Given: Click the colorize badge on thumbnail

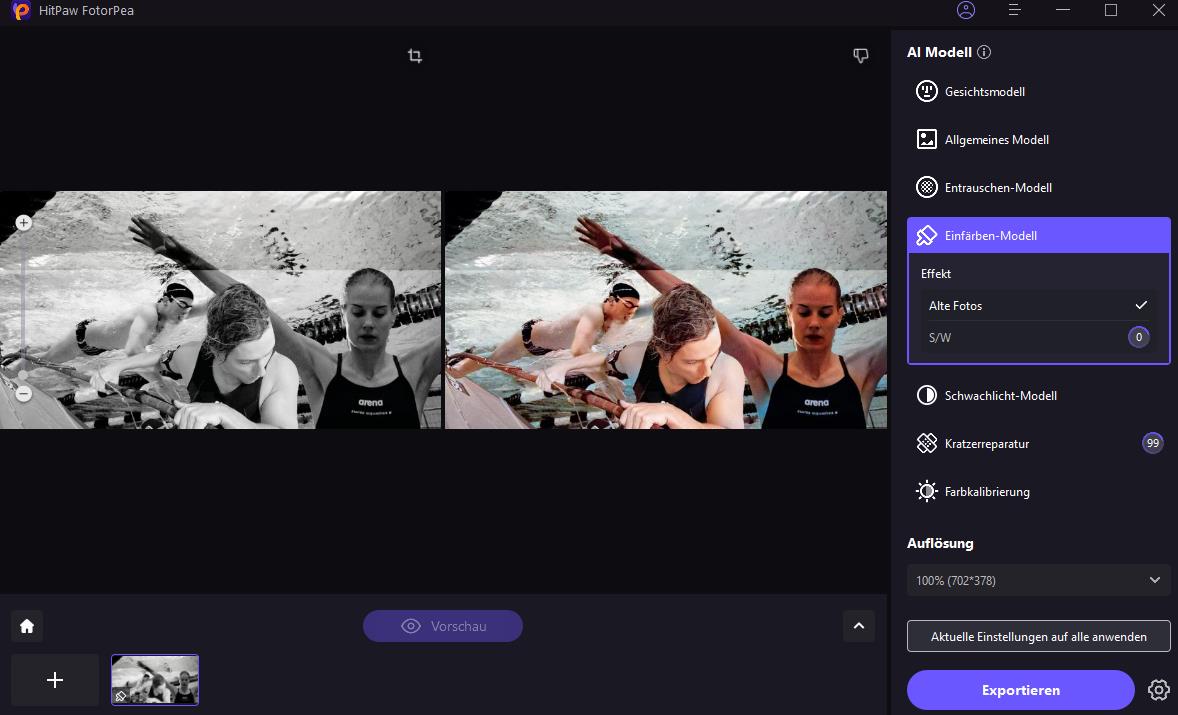Looking at the screenshot, I should coord(120,696).
